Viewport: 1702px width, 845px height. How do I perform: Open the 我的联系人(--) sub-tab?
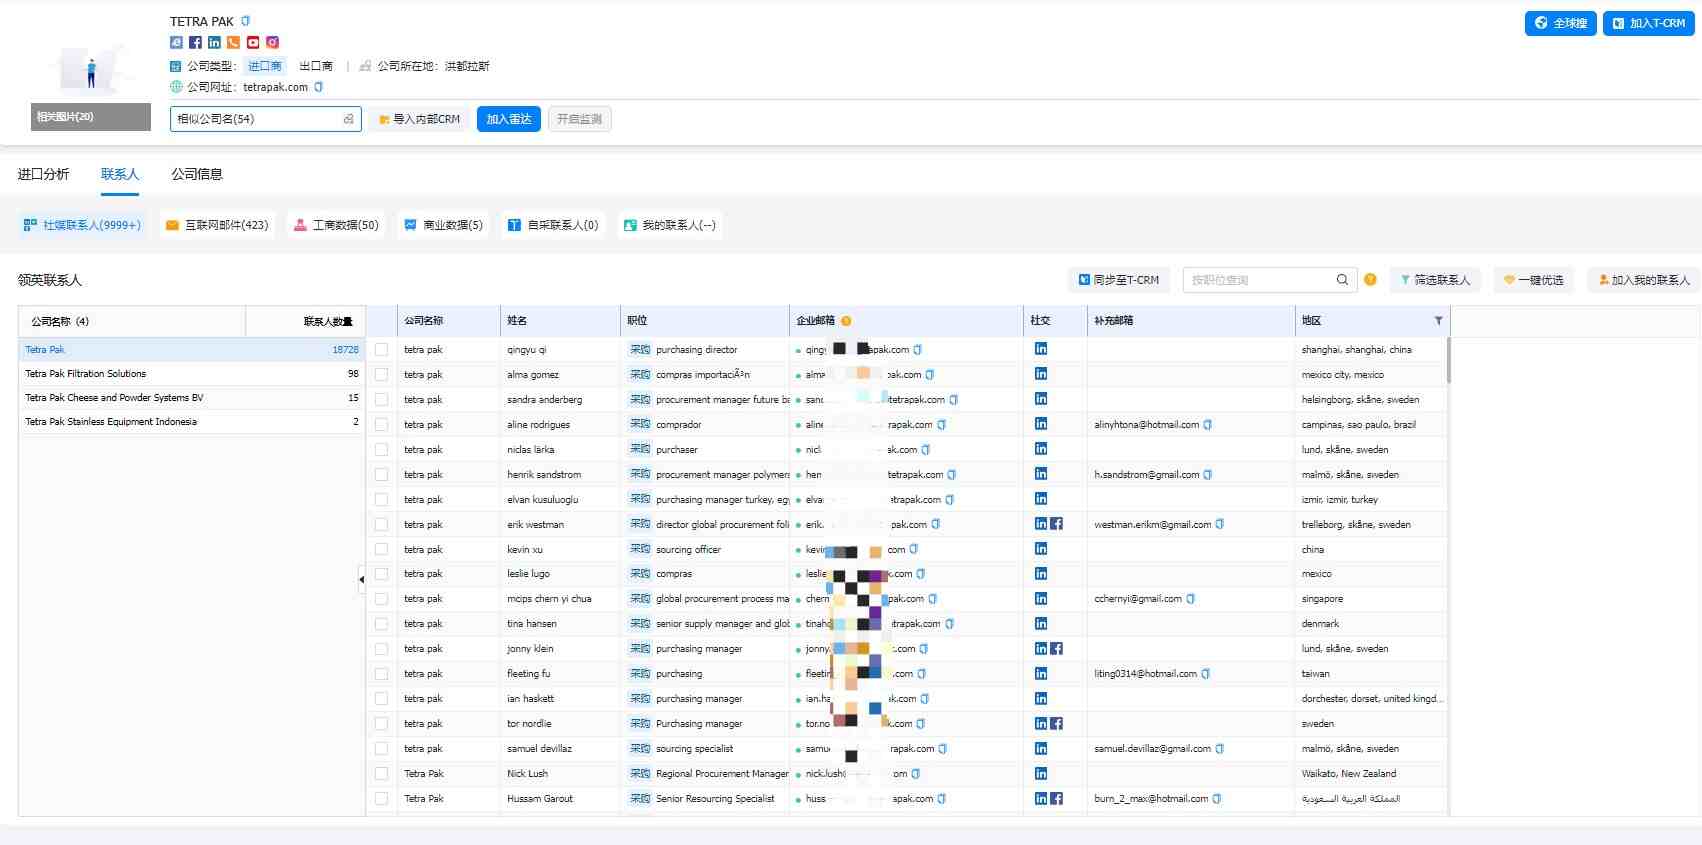click(670, 225)
